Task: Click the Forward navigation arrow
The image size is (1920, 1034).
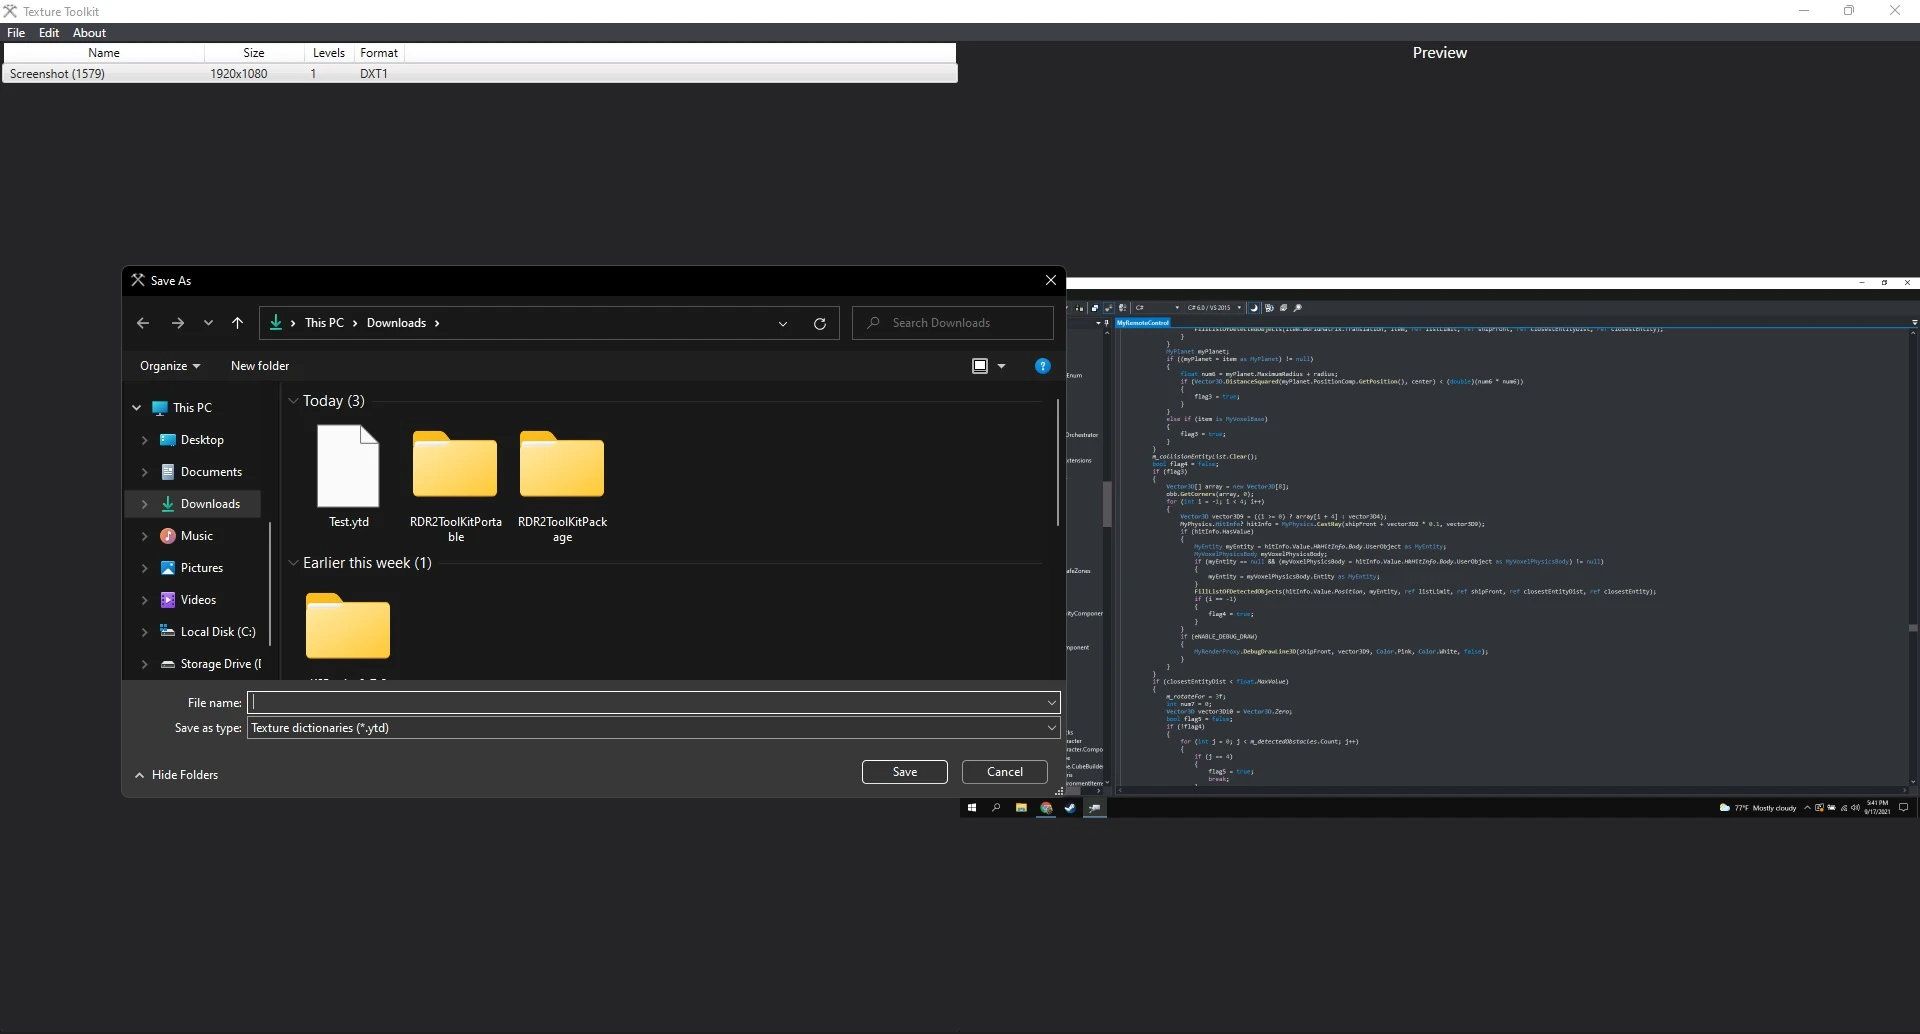Action: pos(178,323)
